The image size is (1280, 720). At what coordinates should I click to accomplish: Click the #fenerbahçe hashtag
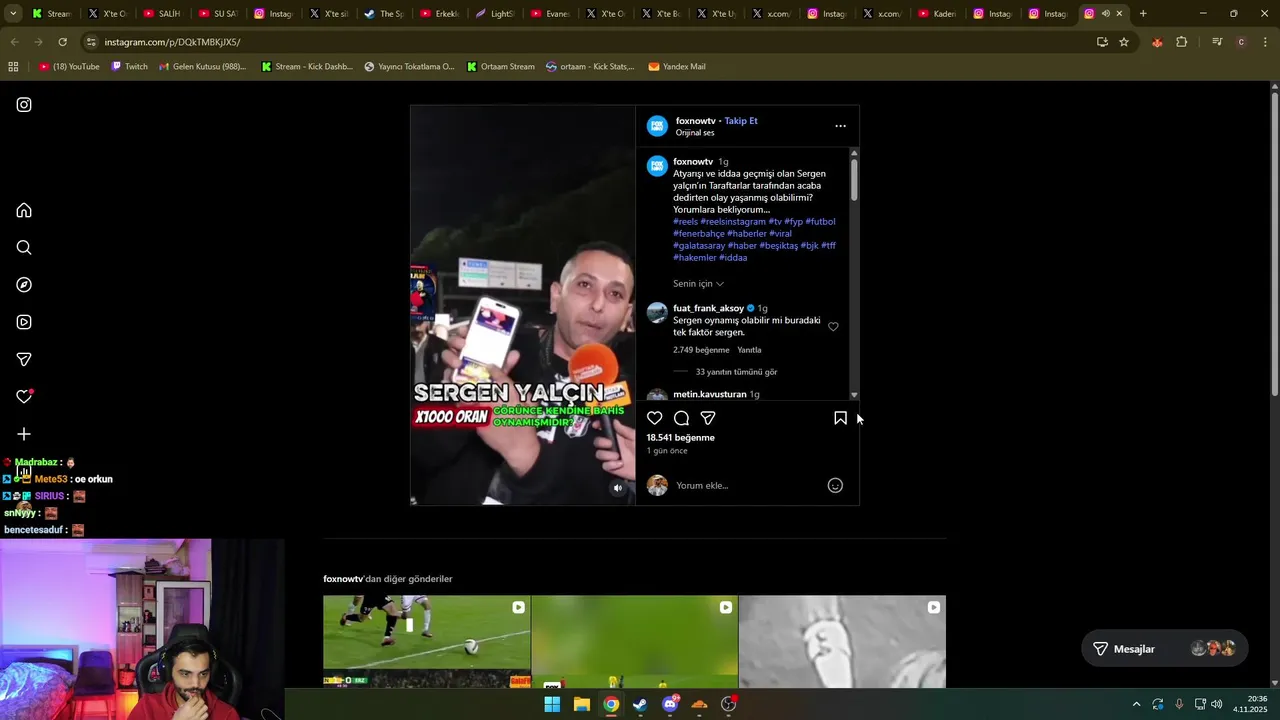tap(699, 234)
